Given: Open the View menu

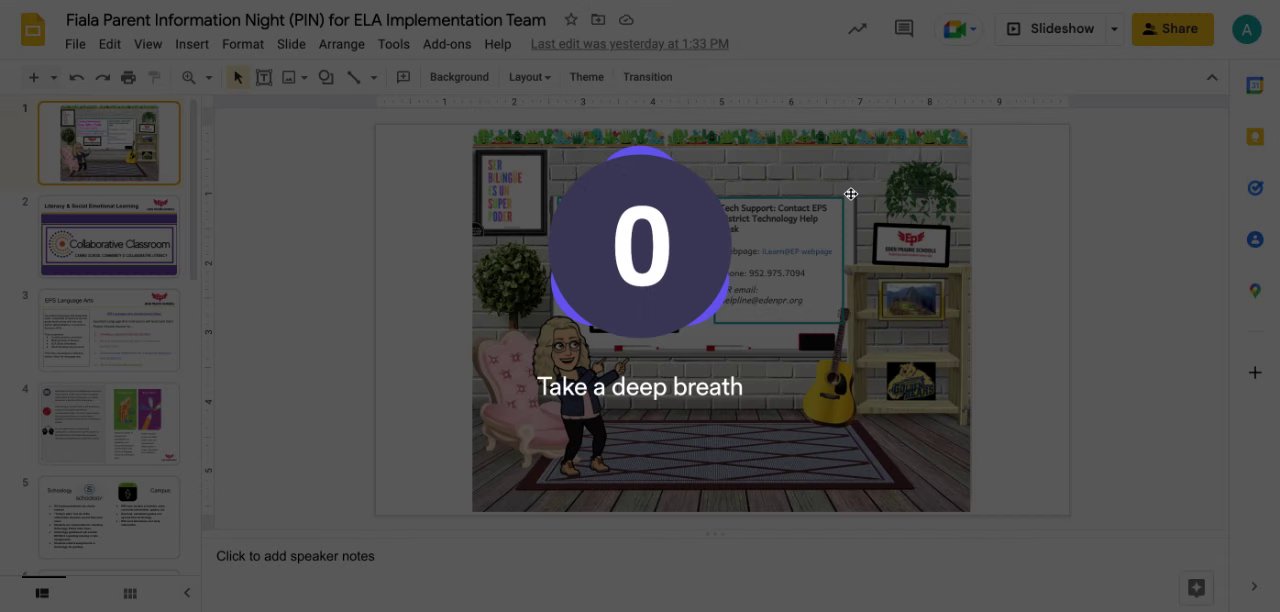Looking at the screenshot, I should pyautogui.click(x=148, y=44).
